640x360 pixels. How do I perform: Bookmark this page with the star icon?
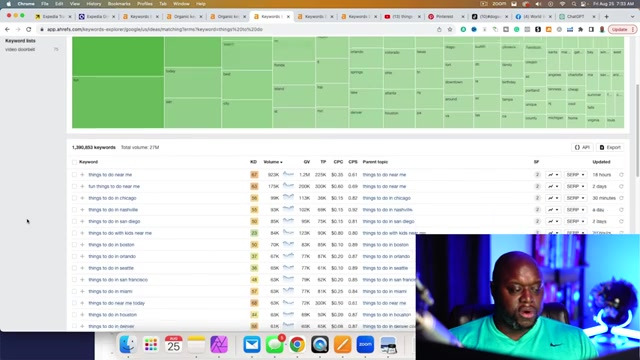pos(450,29)
